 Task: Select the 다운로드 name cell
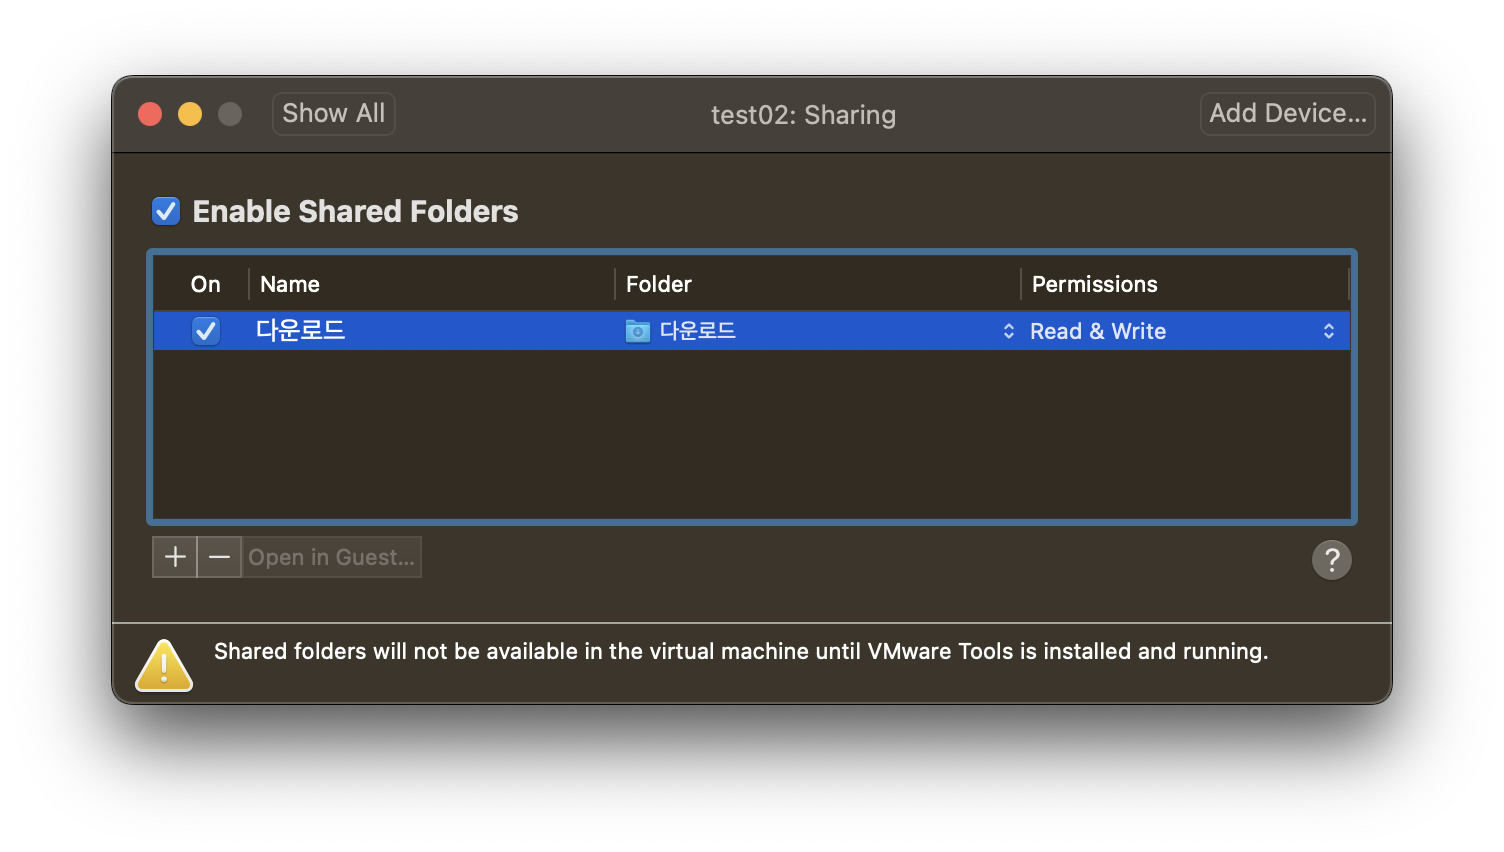(301, 330)
